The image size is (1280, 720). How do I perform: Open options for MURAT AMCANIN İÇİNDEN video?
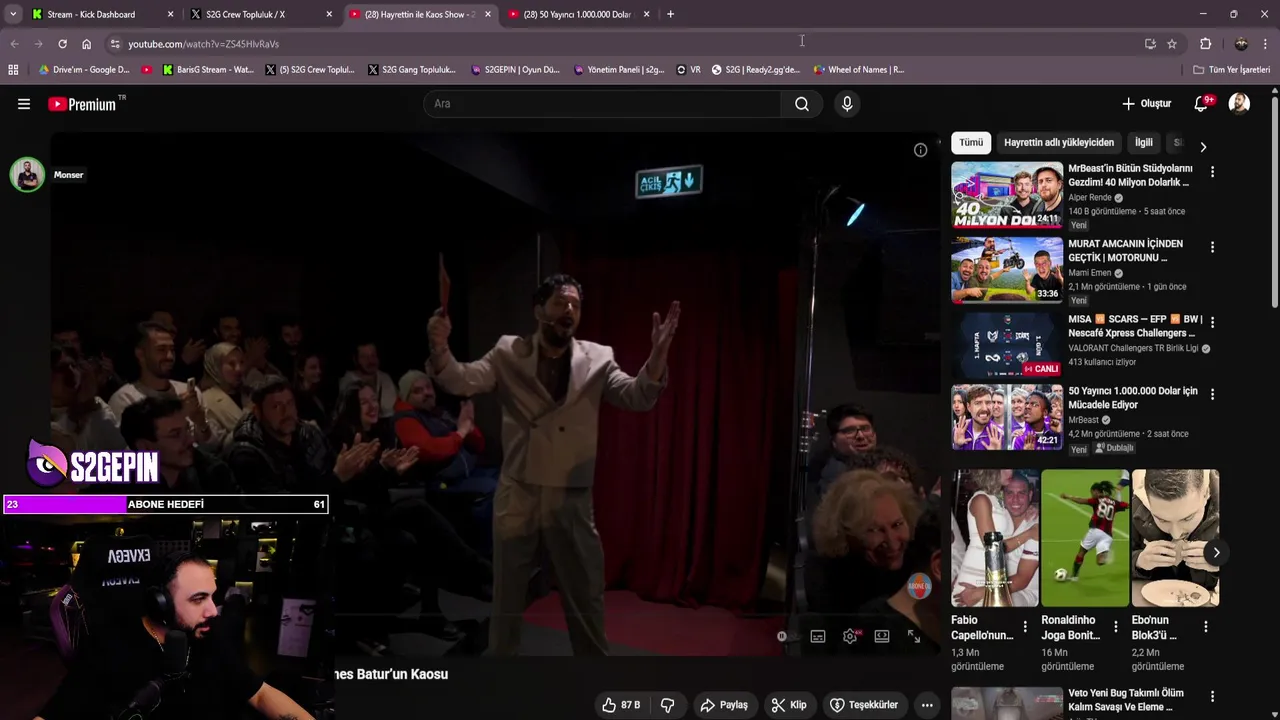point(1212,247)
